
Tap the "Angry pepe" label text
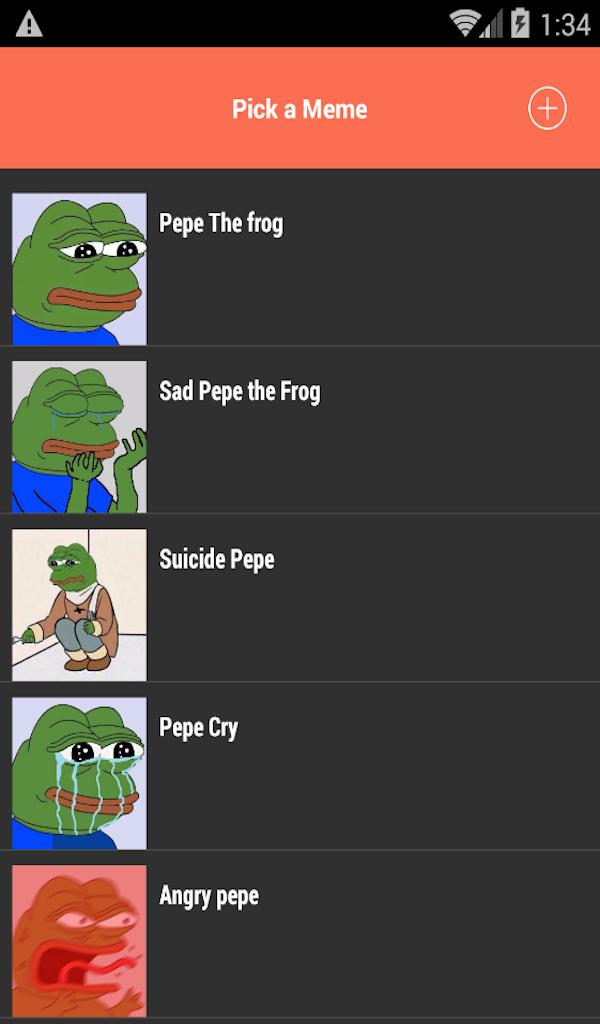click(209, 896)
